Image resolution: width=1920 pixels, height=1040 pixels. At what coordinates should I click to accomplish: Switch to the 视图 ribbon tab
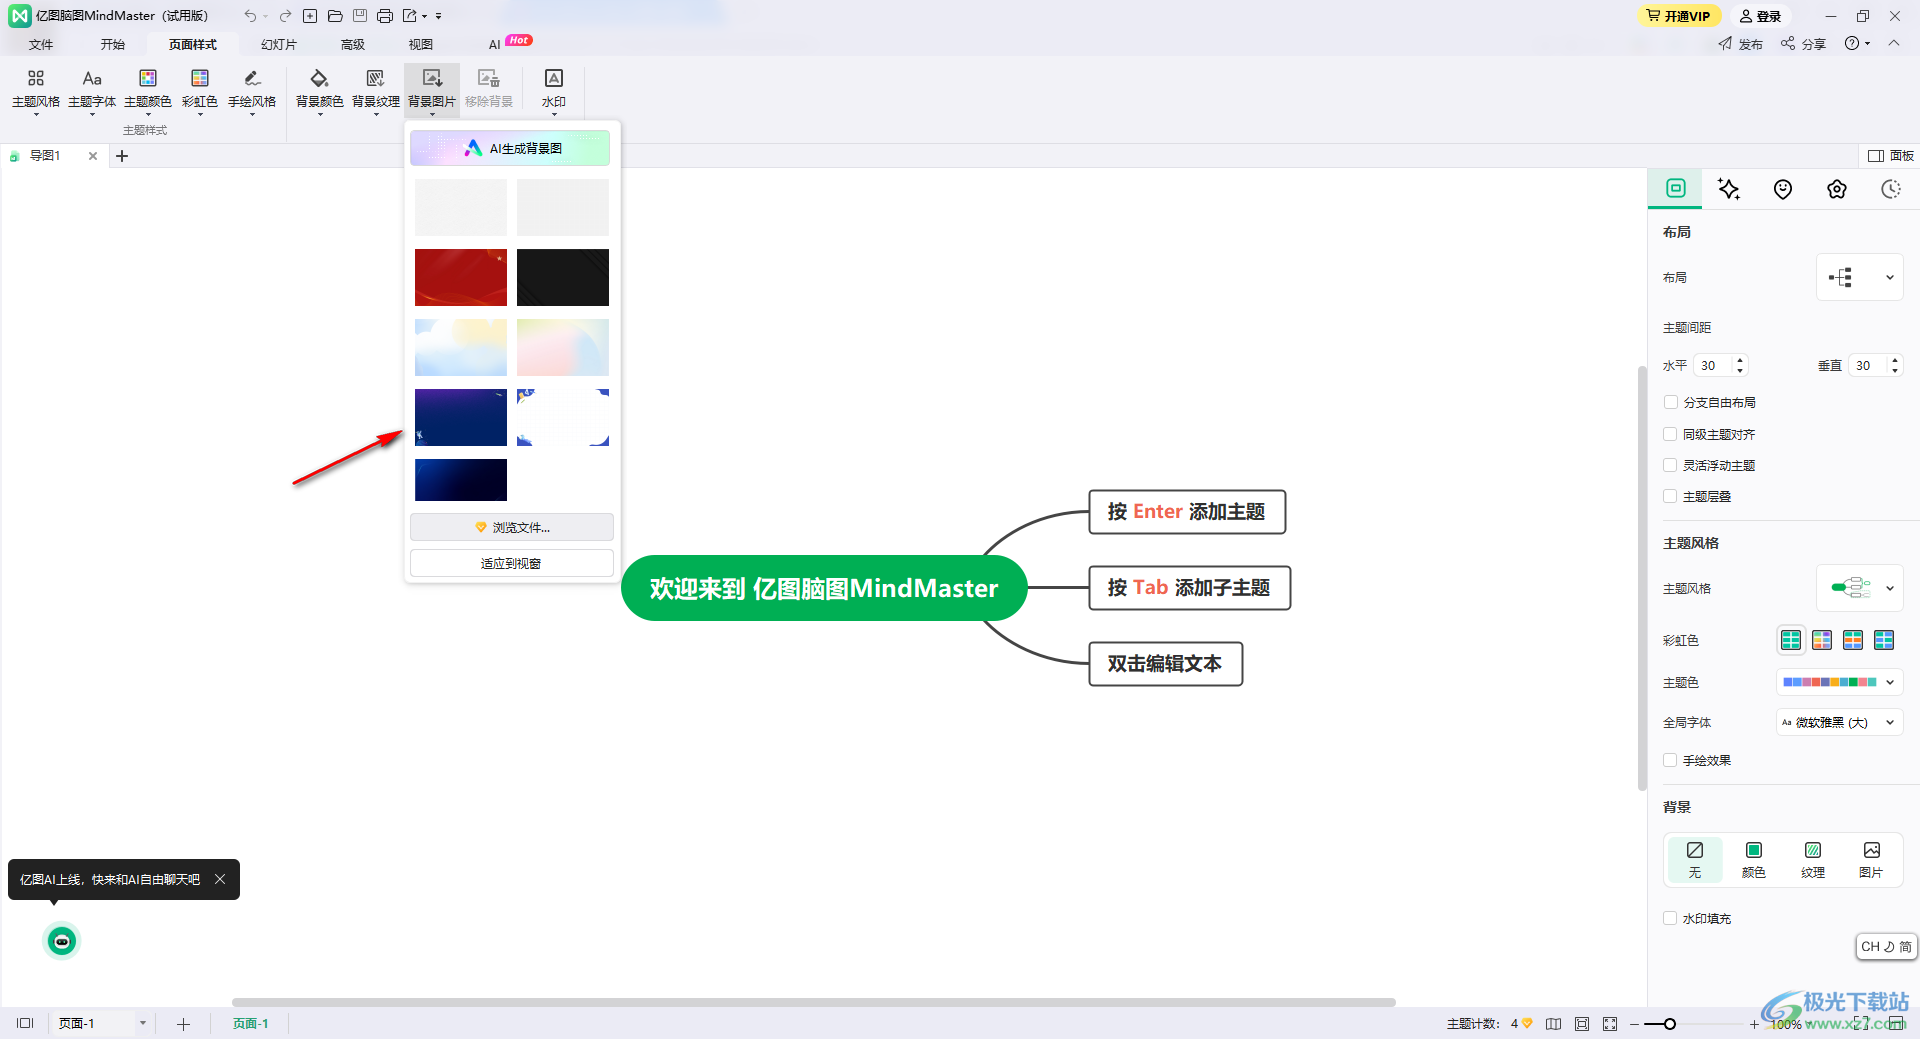[x=421, y=45]
